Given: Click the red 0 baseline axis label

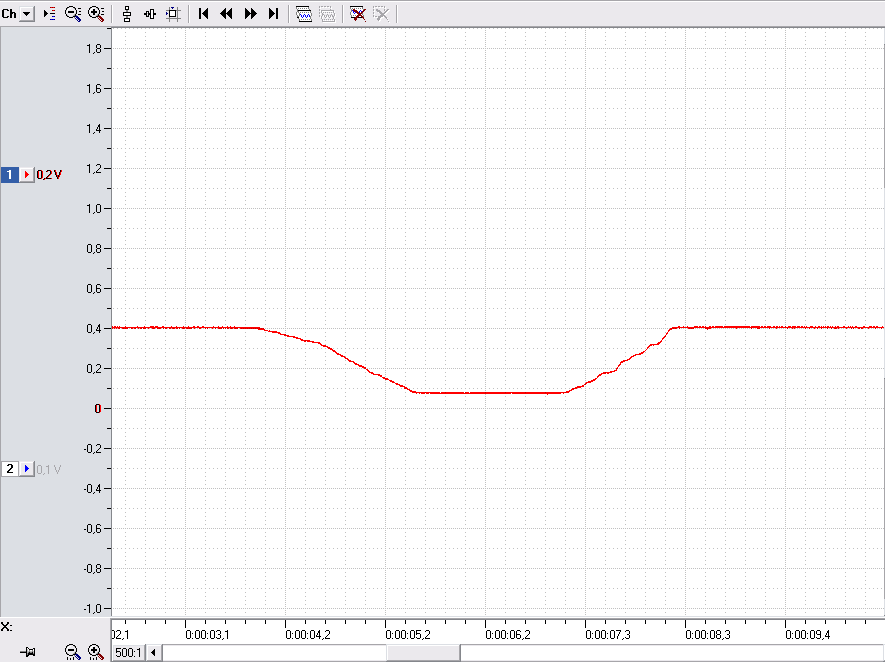Looking at the screenshot, I should pyautogui.click(x=98, y=409).
